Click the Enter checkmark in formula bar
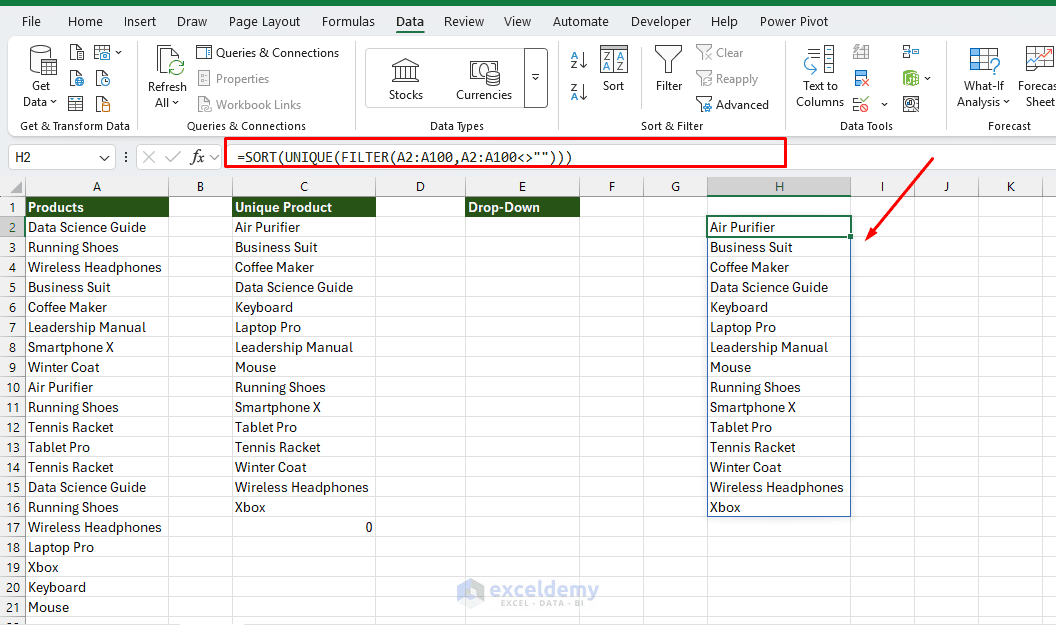This screenshot has height=625, width=1056. point(173,157)
